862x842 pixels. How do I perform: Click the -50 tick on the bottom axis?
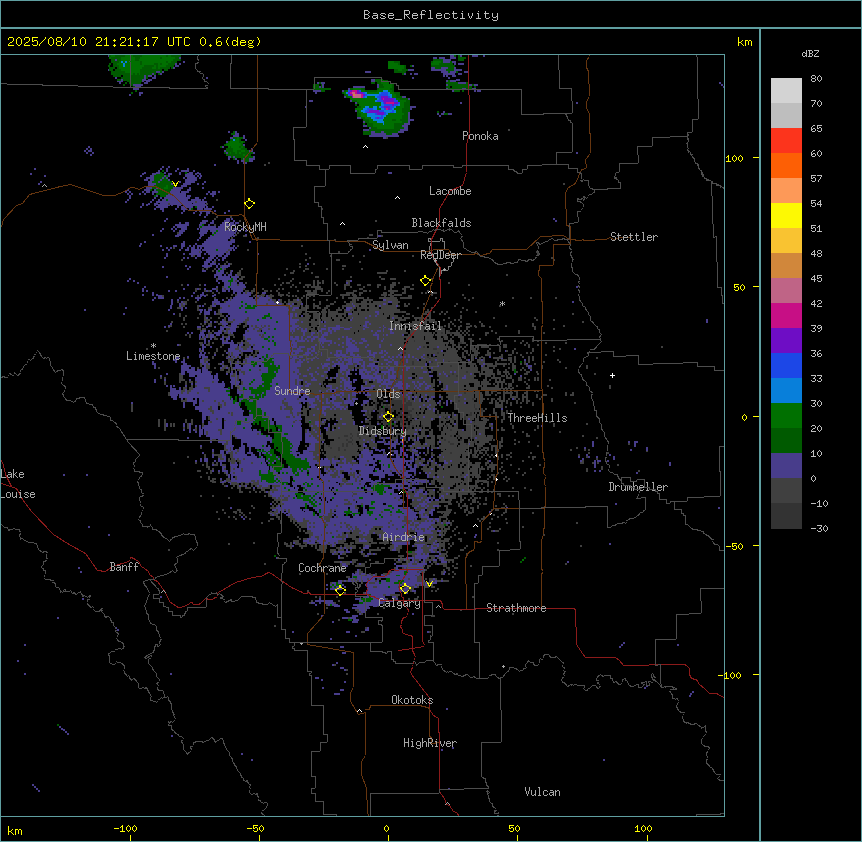[255, 828]
